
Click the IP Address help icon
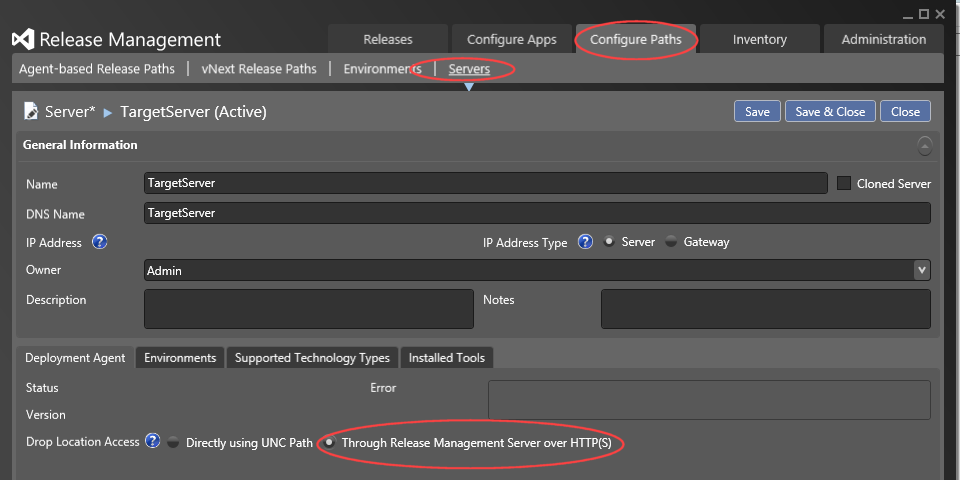point(100,242)
